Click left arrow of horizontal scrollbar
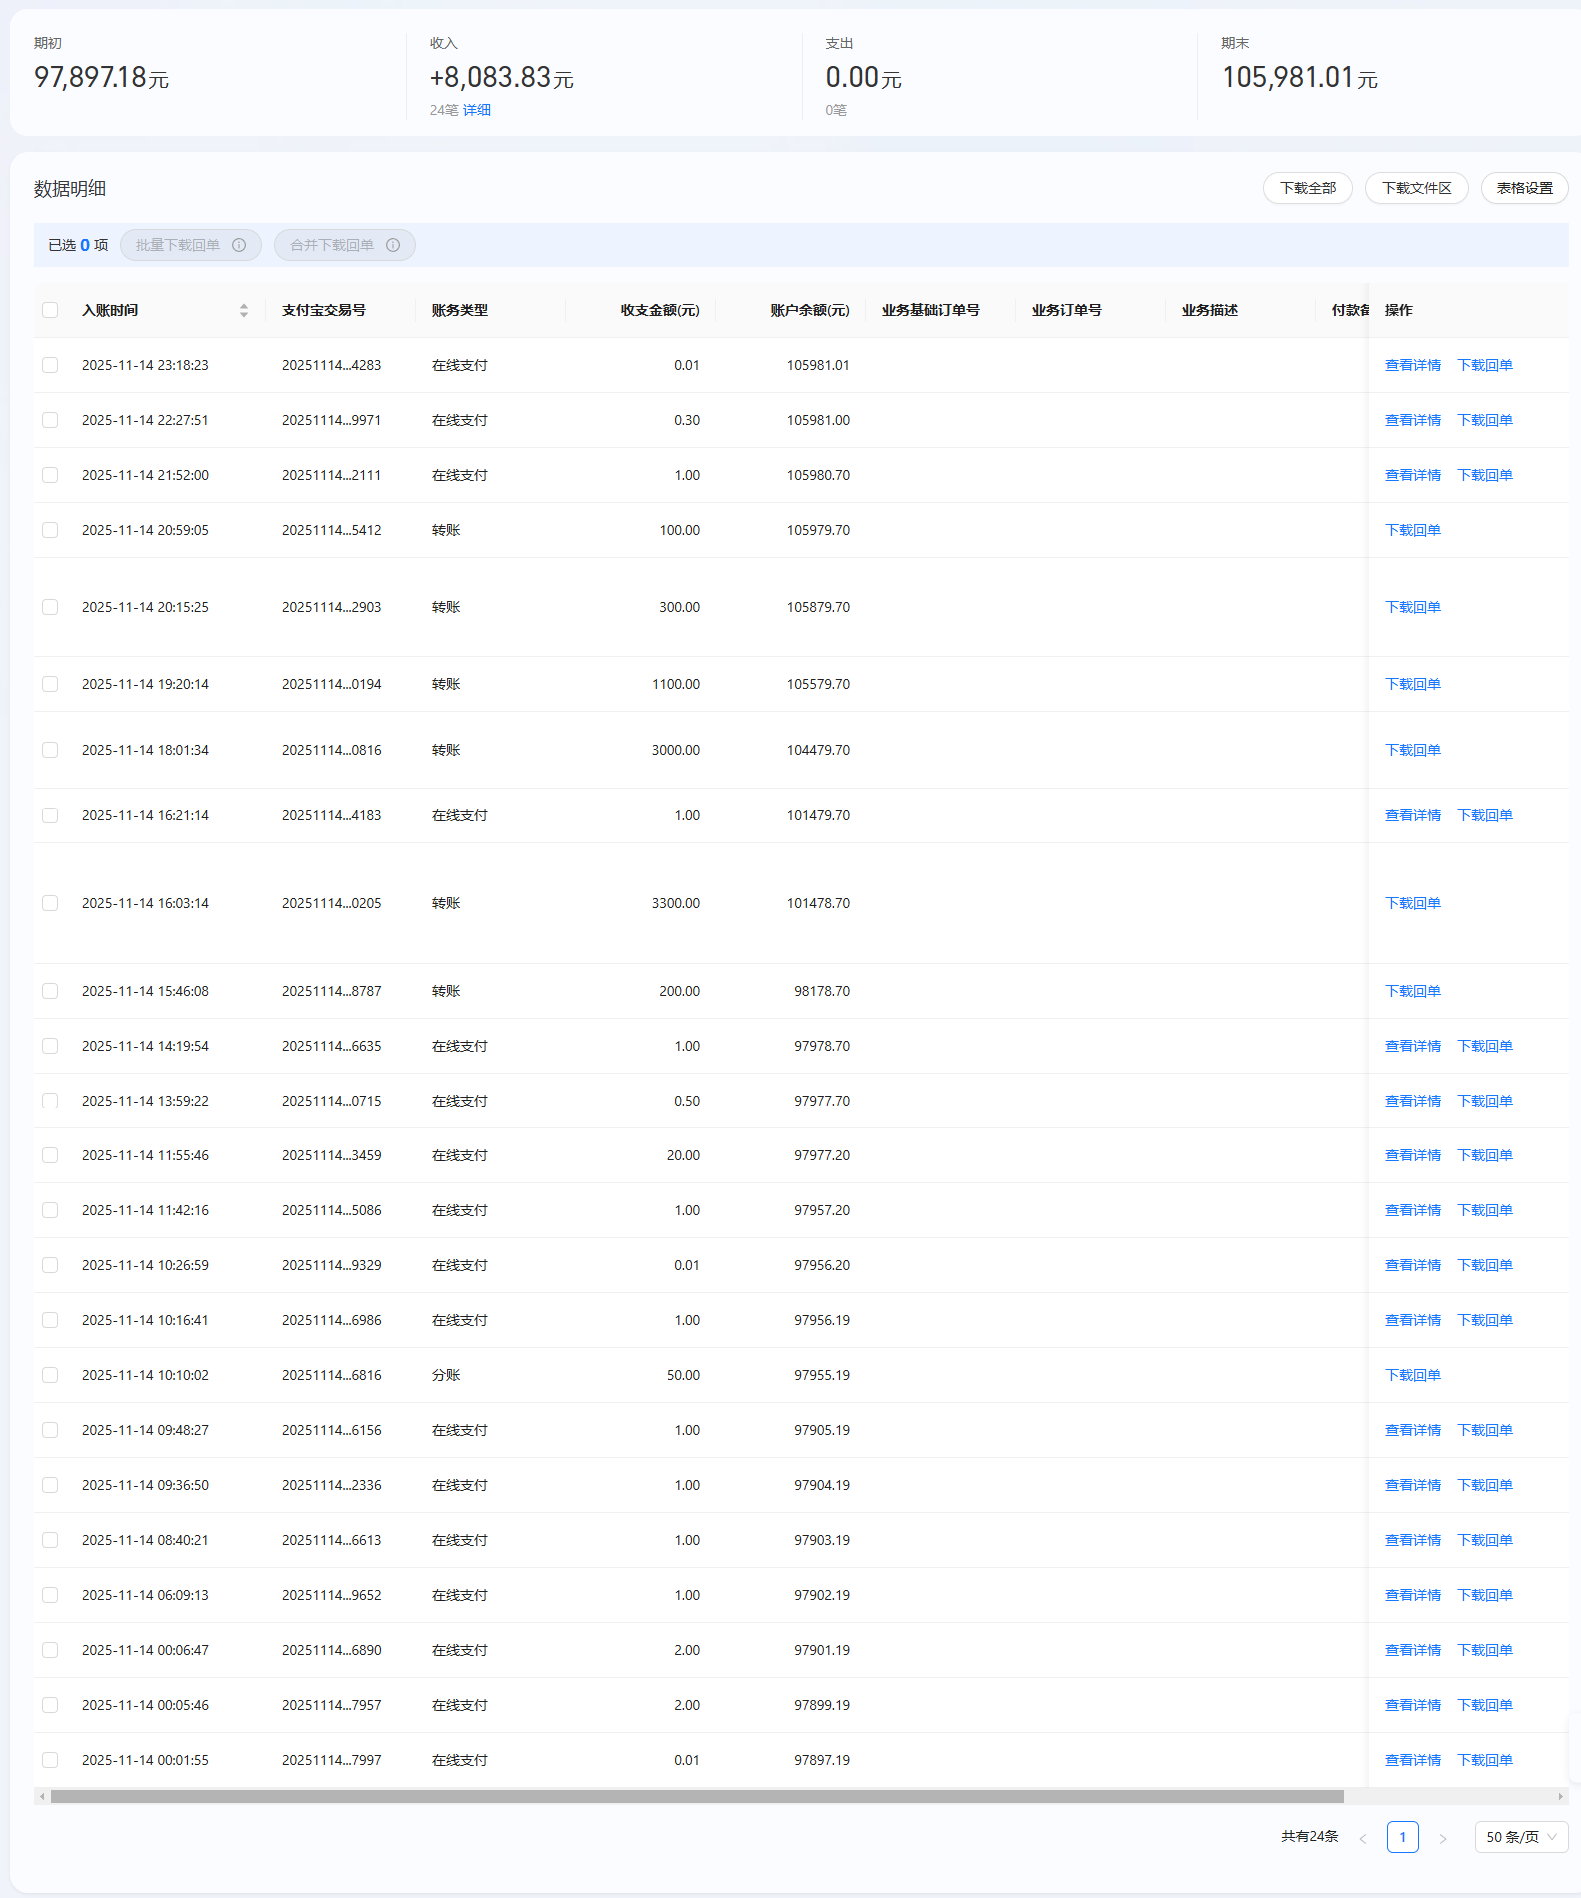Viewport: 1581px width, 1898px height. pyautogui.click(x=42, y=1796)
